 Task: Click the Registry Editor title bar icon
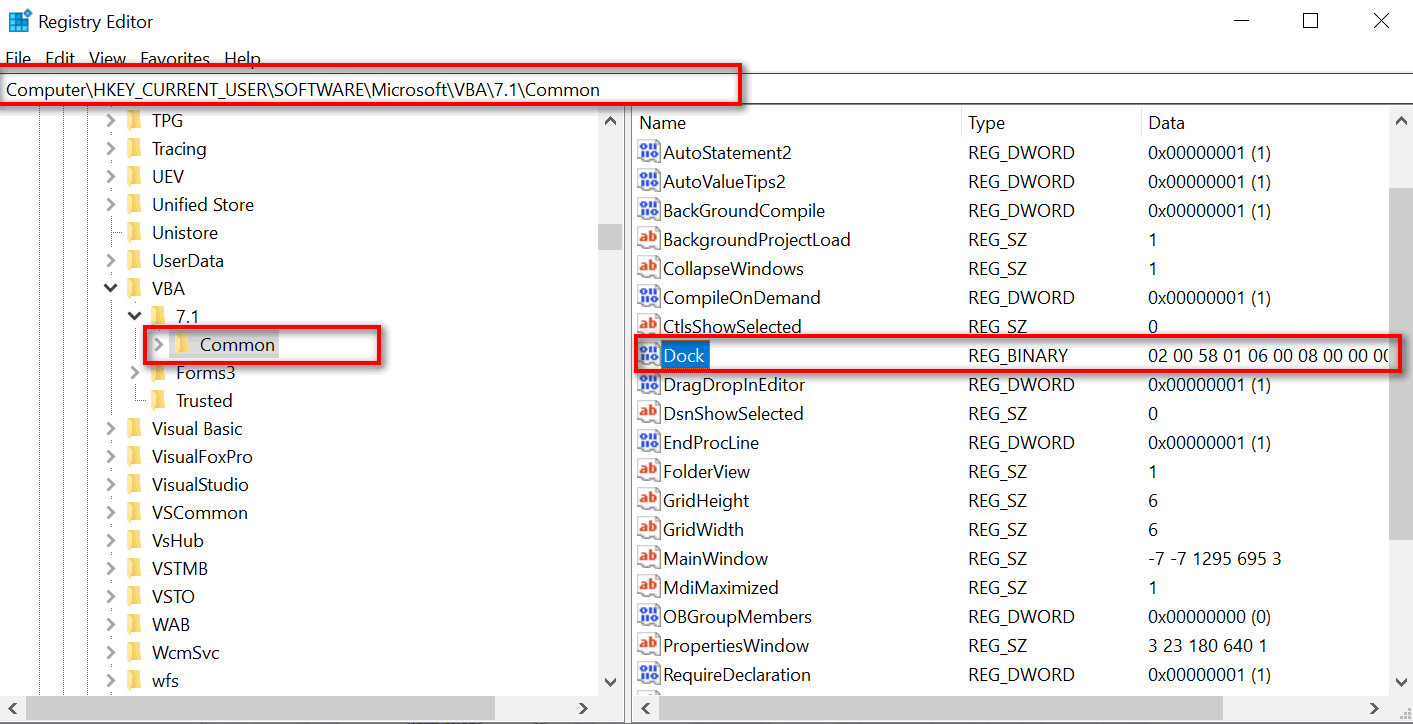19,21
